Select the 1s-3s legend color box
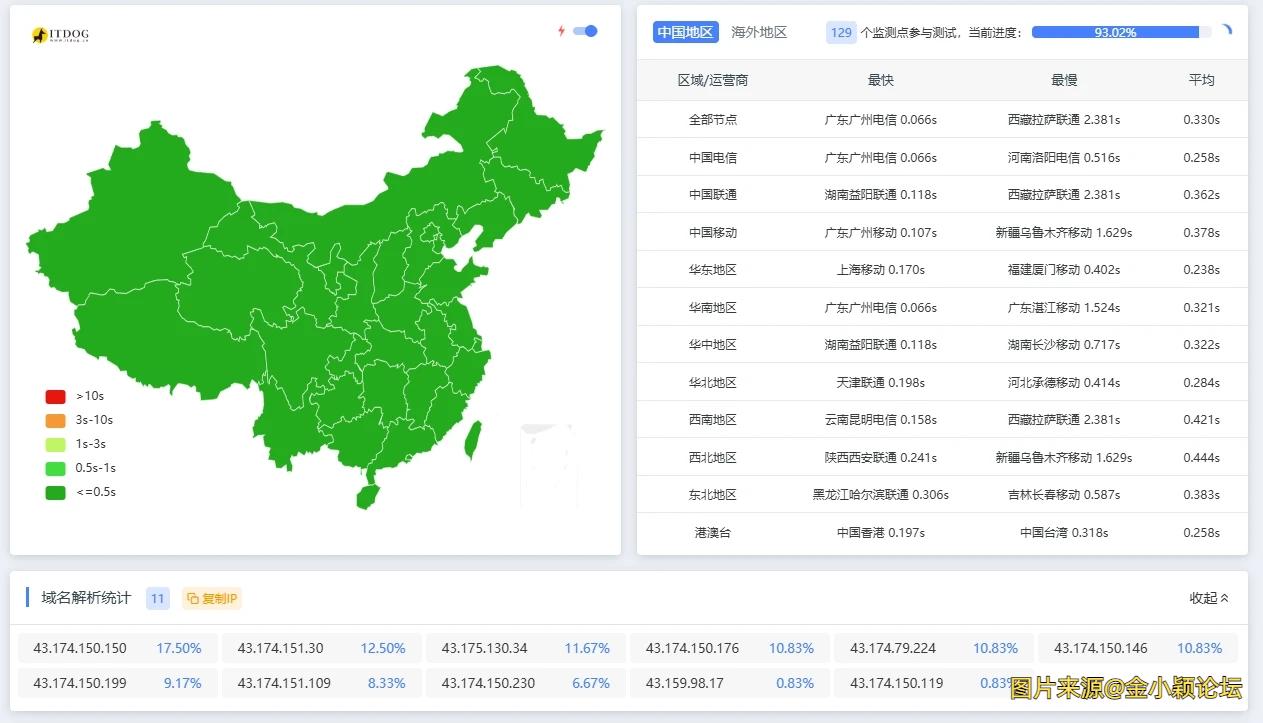 click(x=56, y=444)
